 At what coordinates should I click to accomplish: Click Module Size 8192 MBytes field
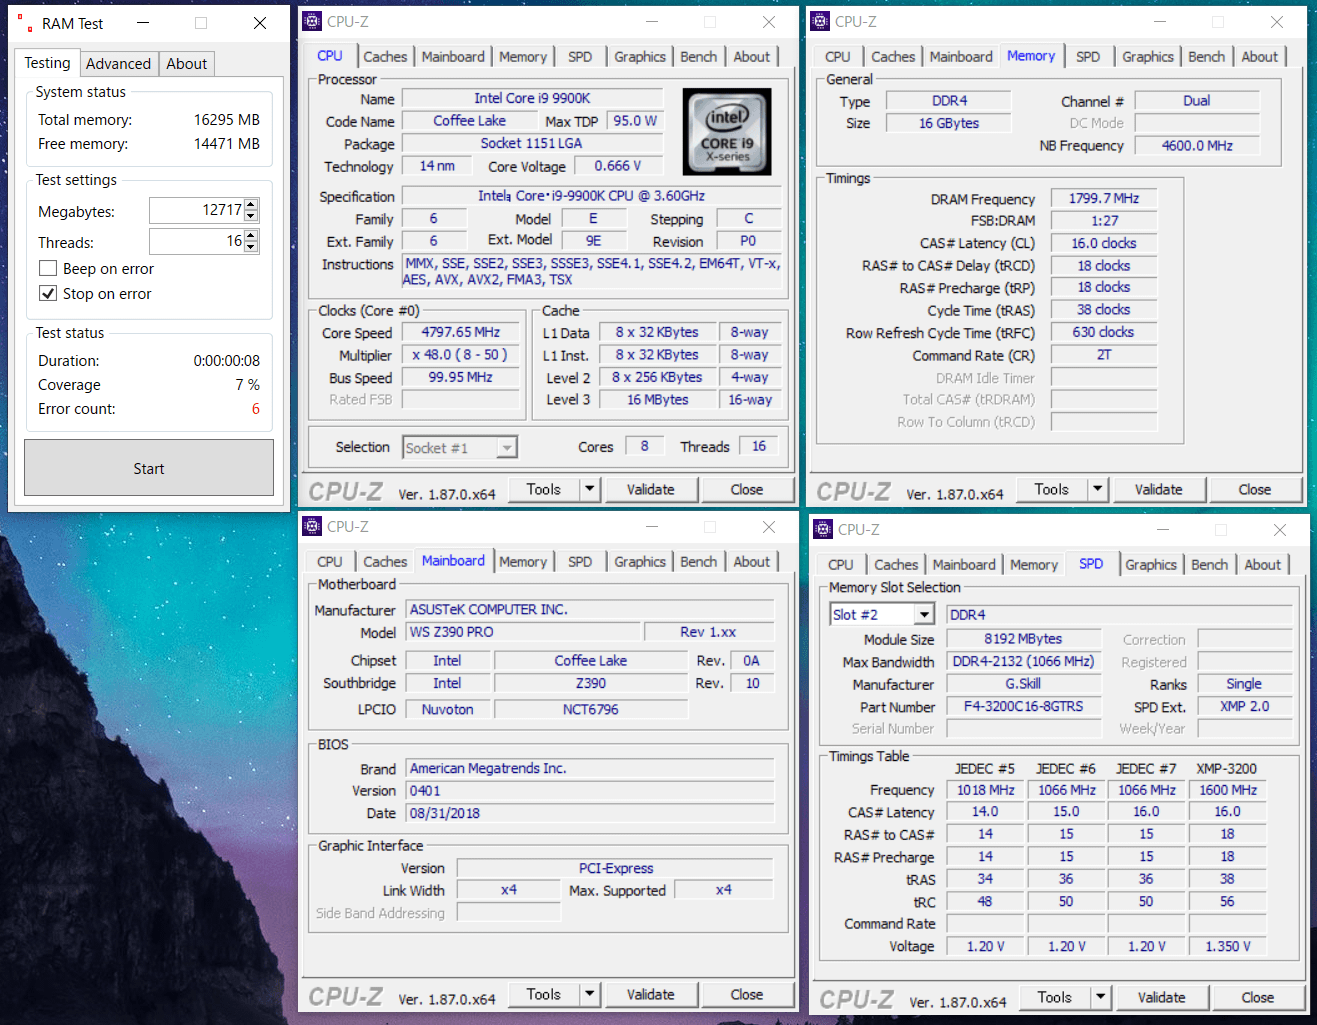tap(1024, 639)
